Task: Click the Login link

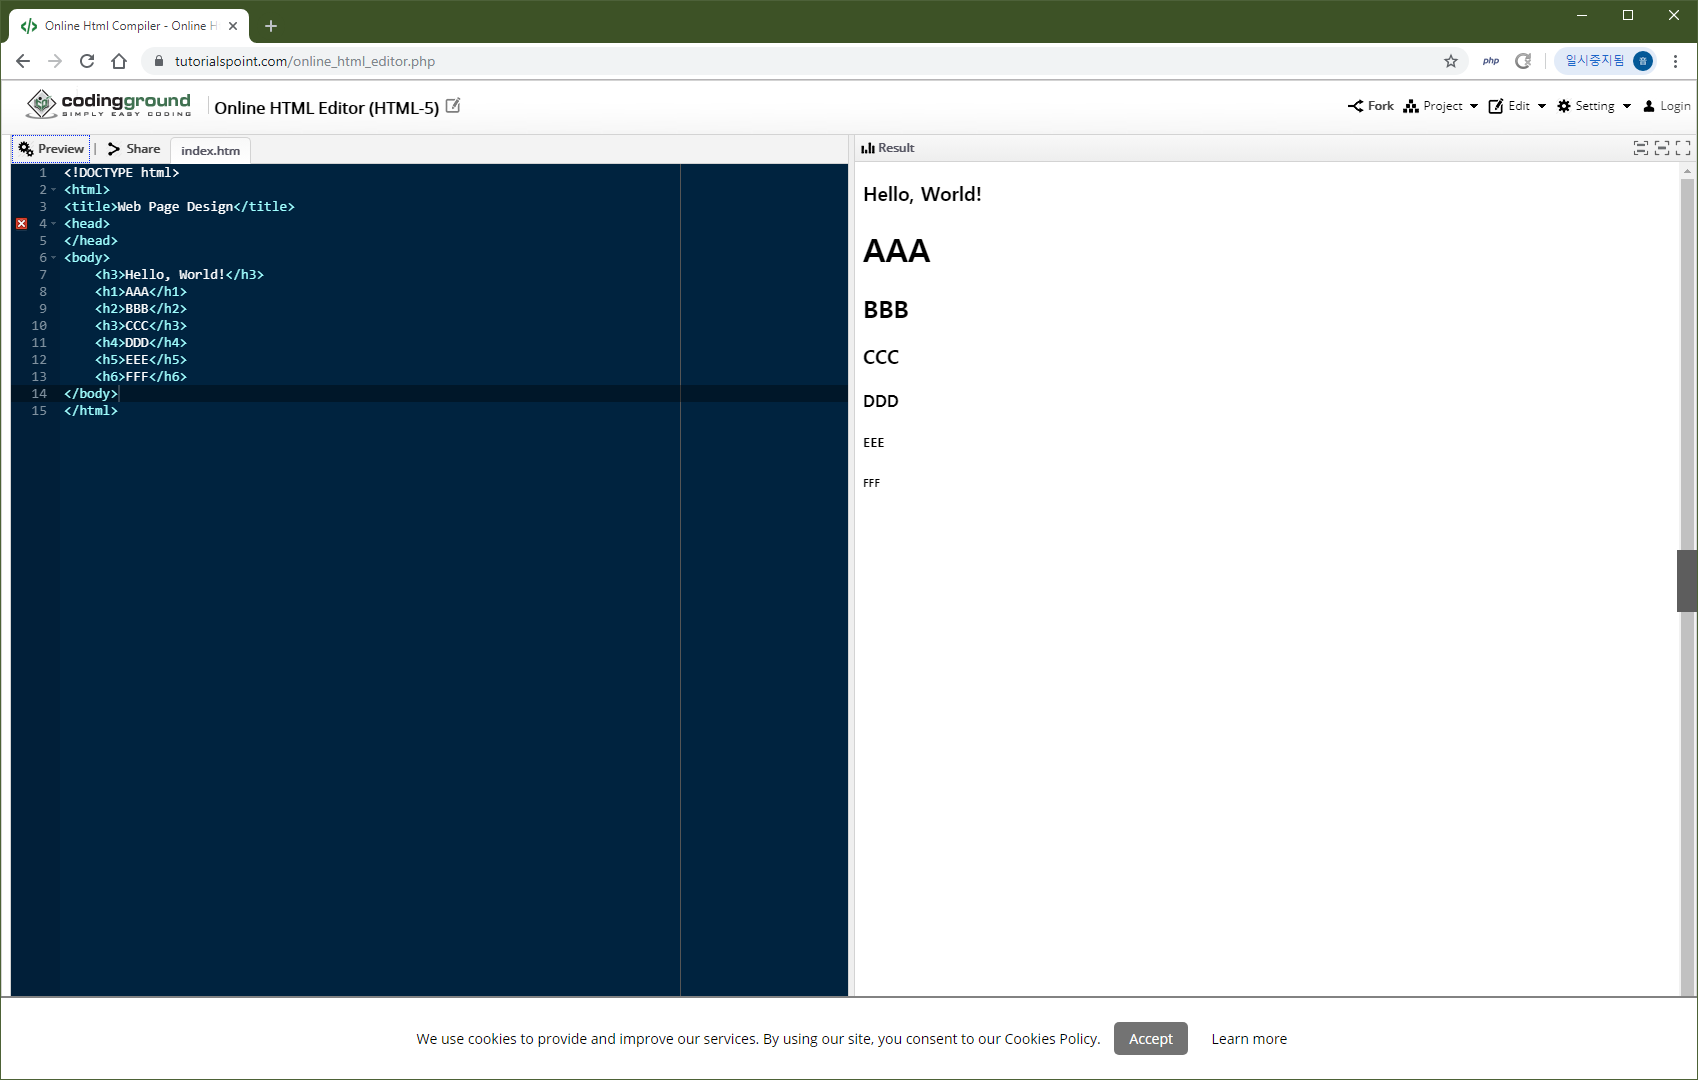Action: [x=1666, y=106]
